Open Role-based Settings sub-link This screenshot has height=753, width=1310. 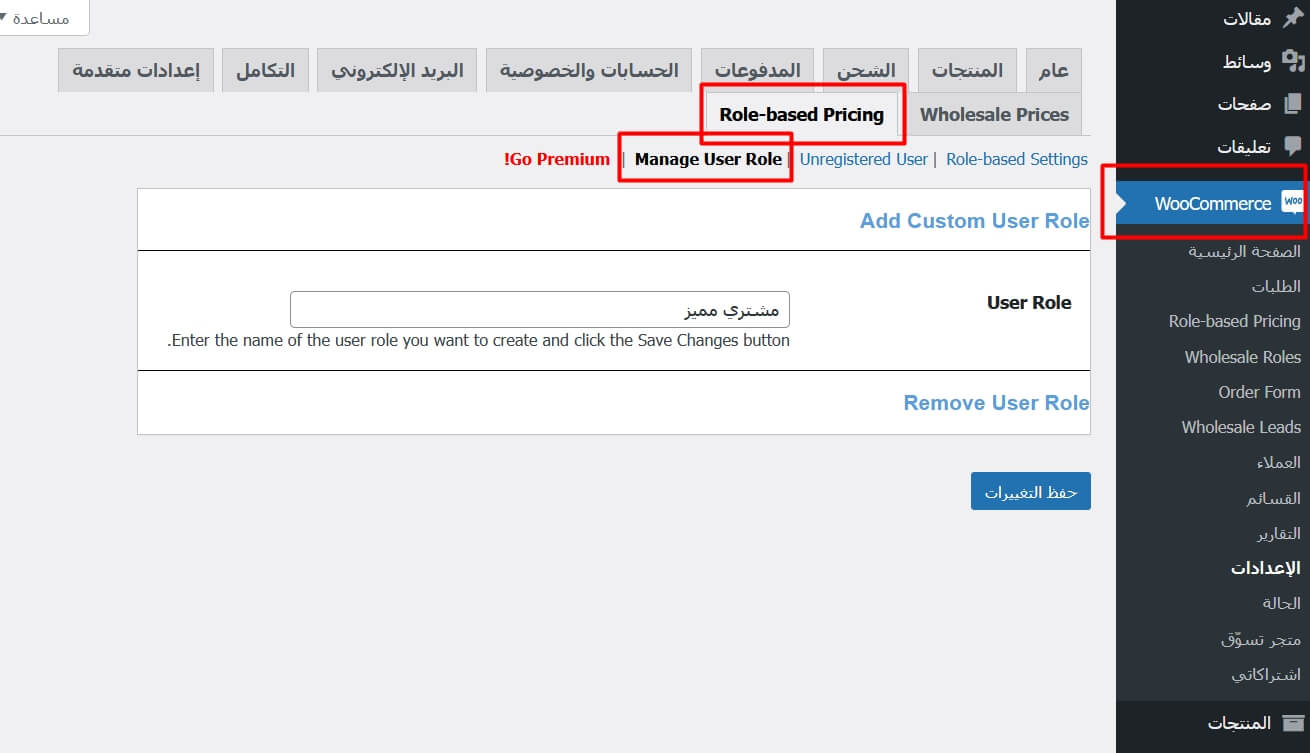tap(1017, 159)
